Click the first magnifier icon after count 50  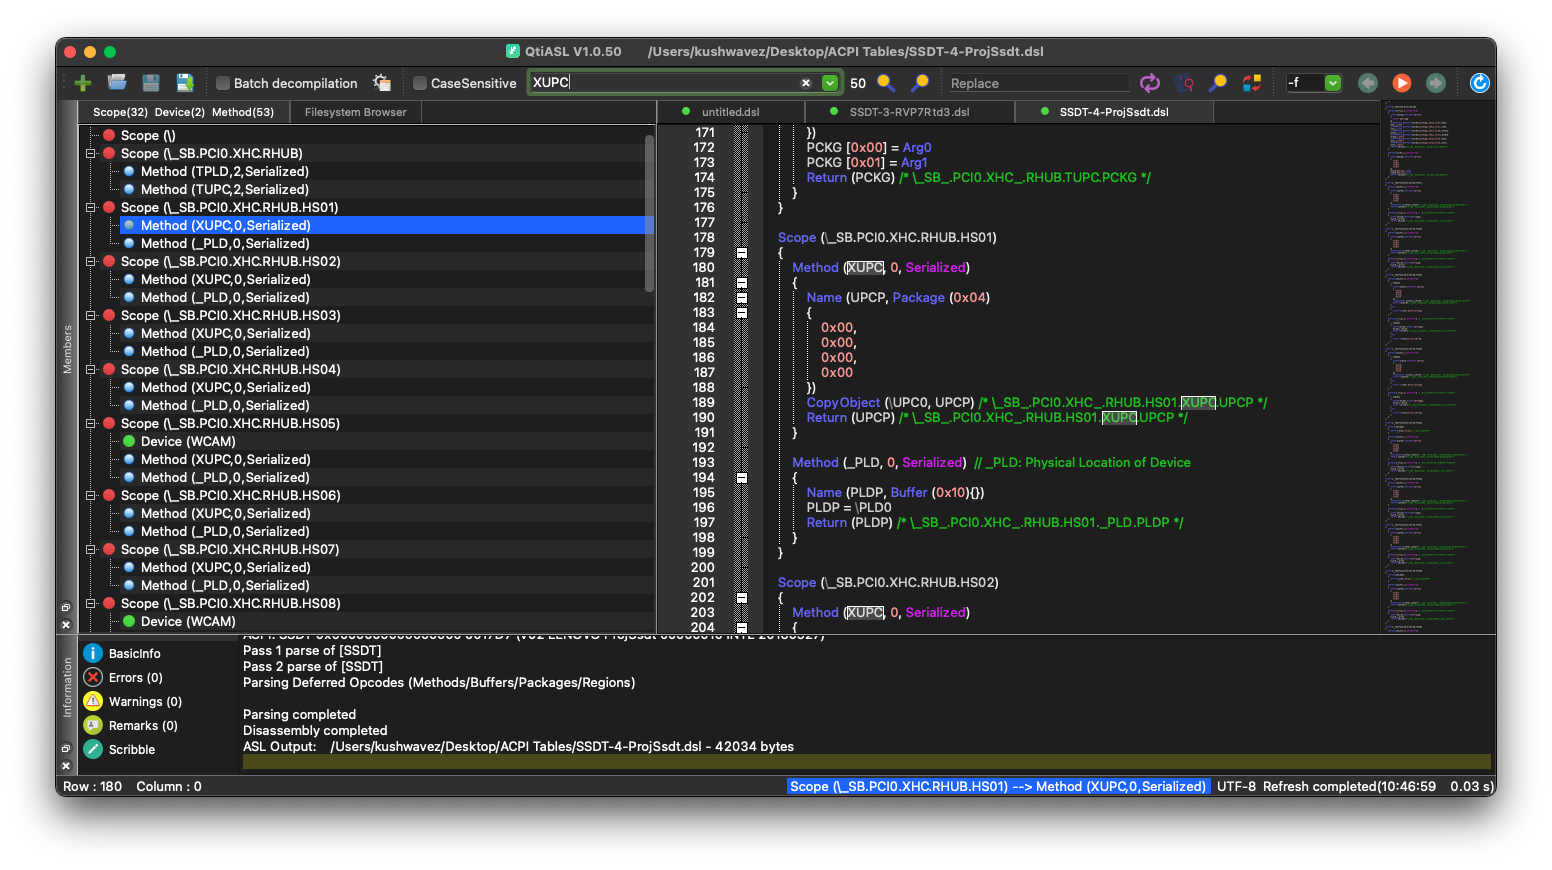tap(886, 83)
